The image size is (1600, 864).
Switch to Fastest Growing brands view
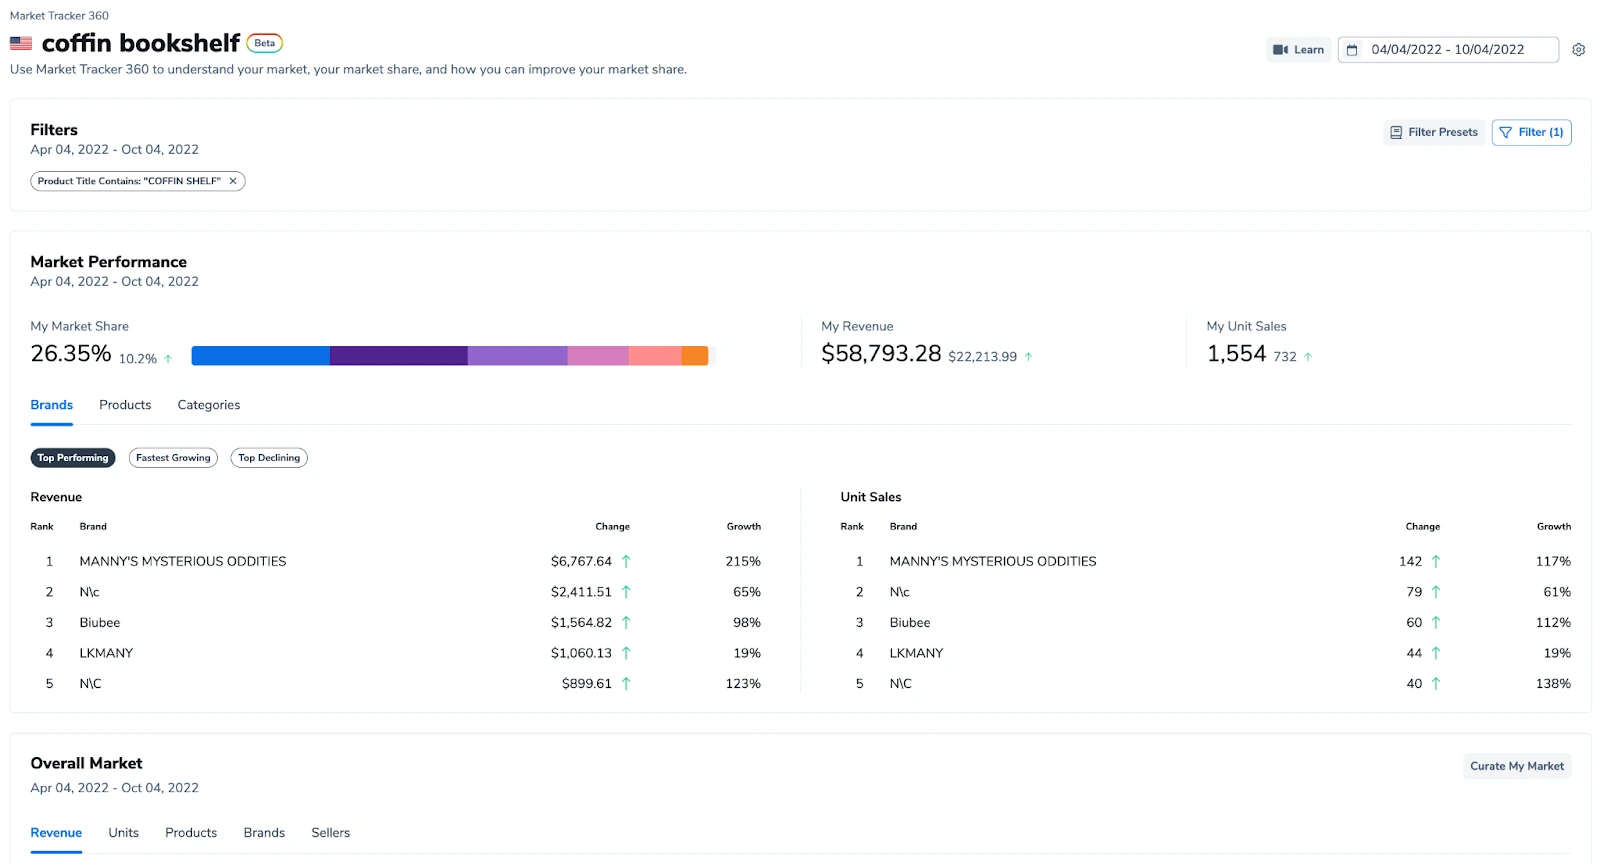click(173, 458)
